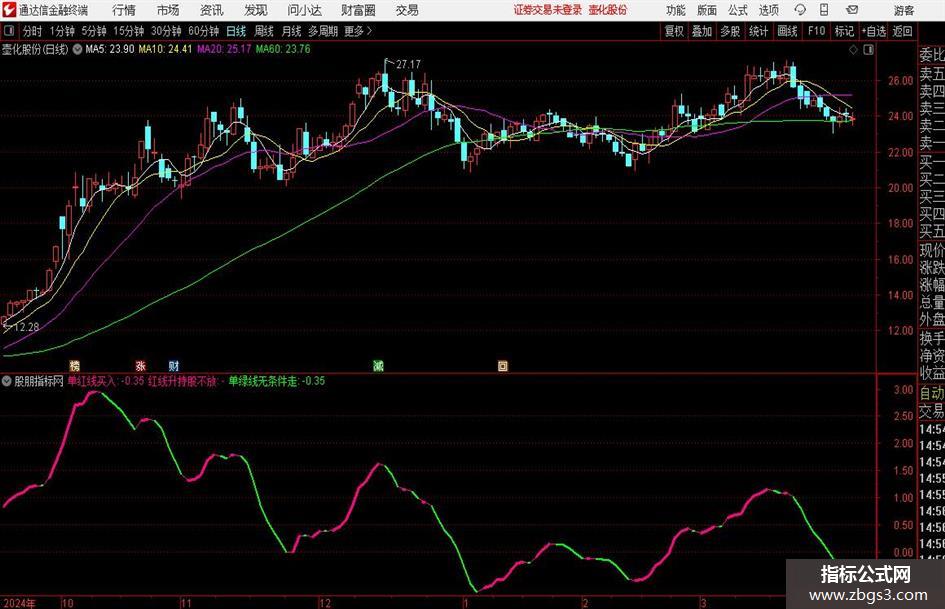The image size is (945, 609).
Task: Click the 统计 statistics button
Action: pyautogui.click(x=758, y=31)
